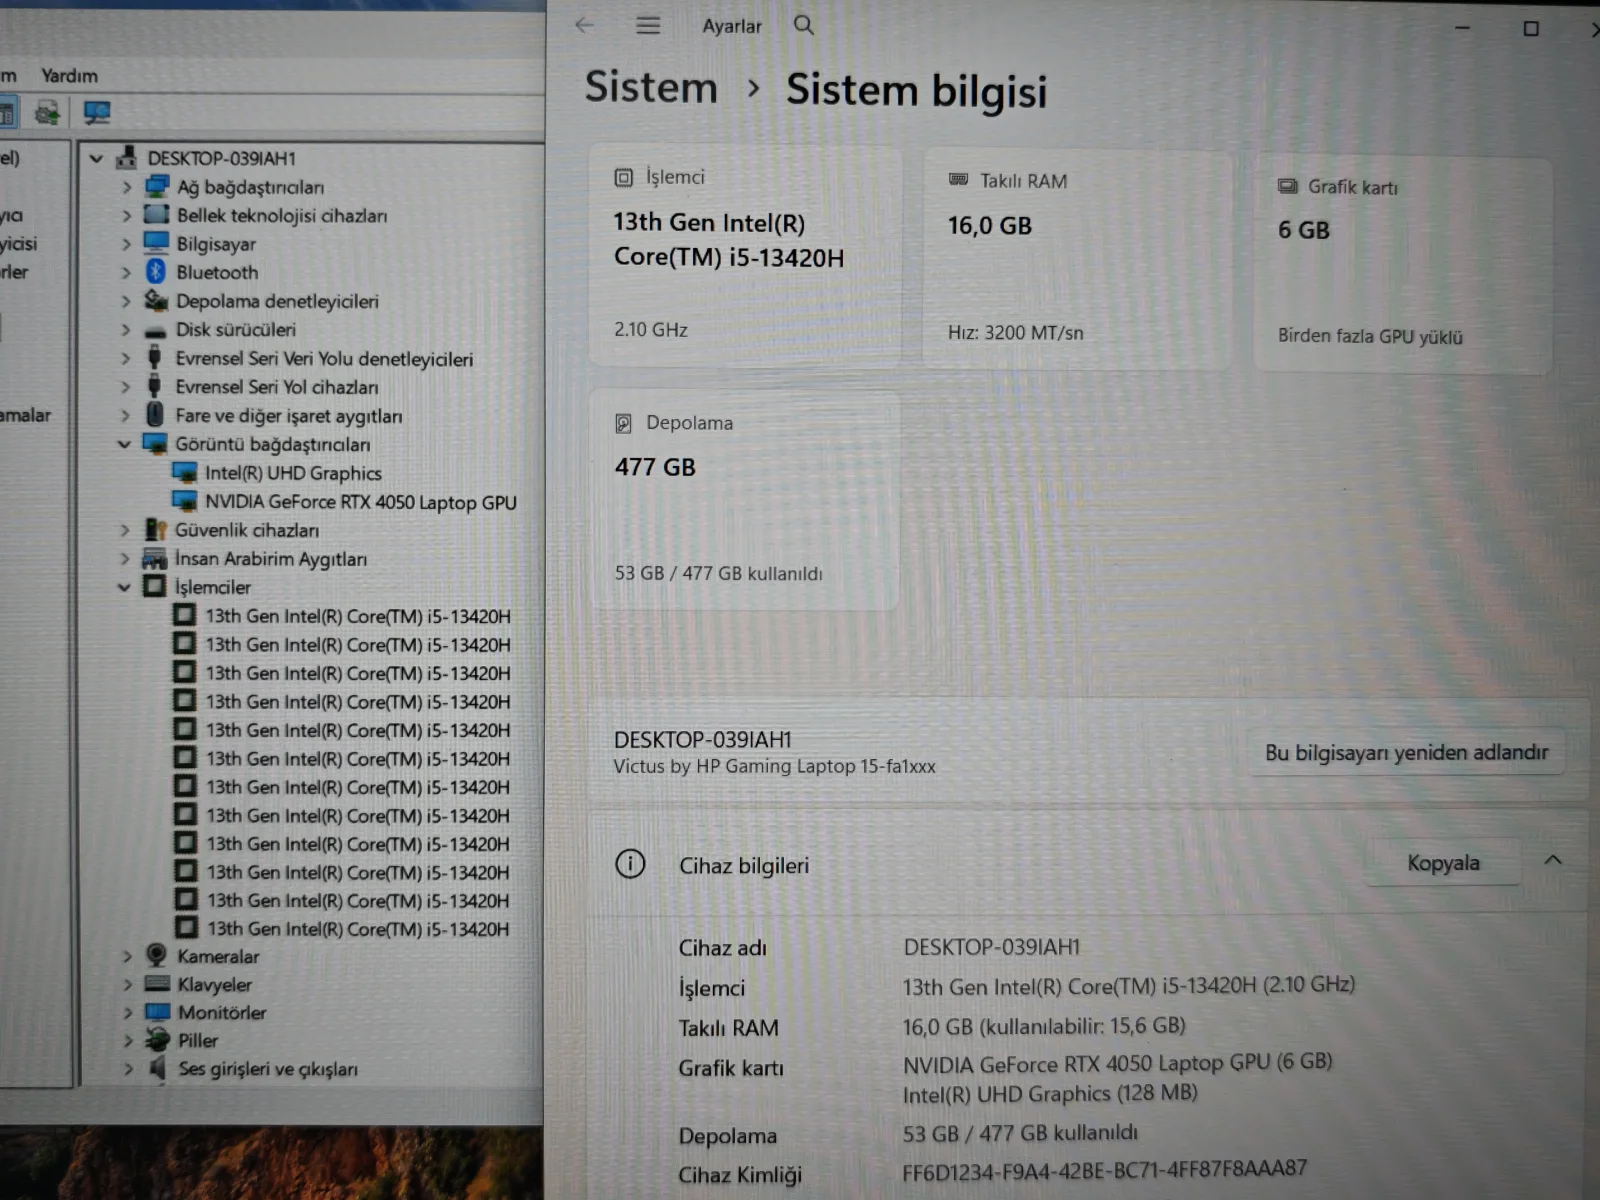Click the Monitörler display icon
The image size is (1600, 1200).
[157, 1012]
